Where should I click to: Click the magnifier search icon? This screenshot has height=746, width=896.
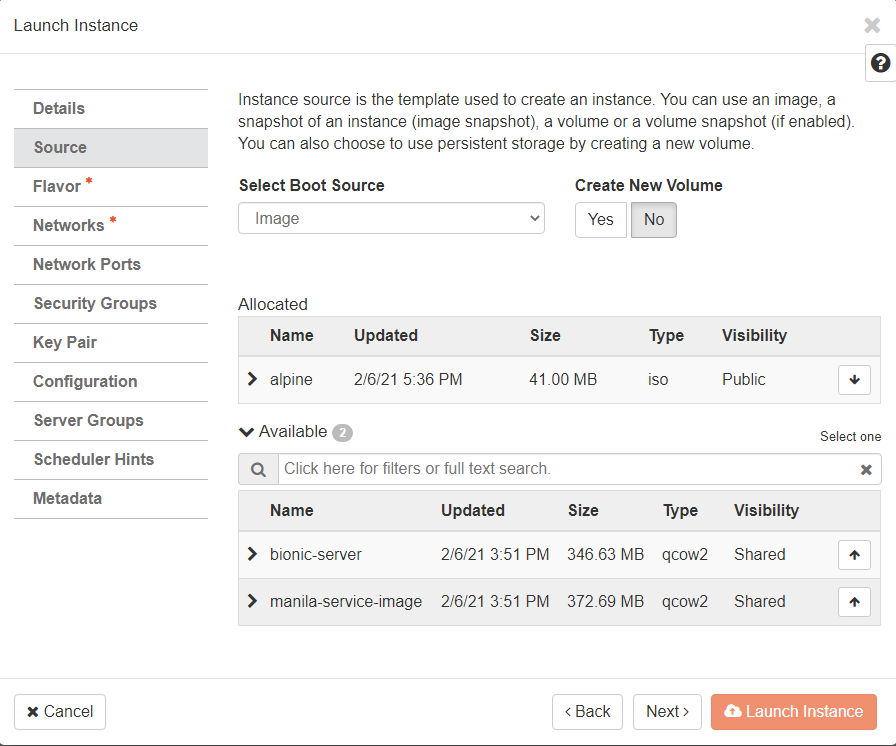258,469
